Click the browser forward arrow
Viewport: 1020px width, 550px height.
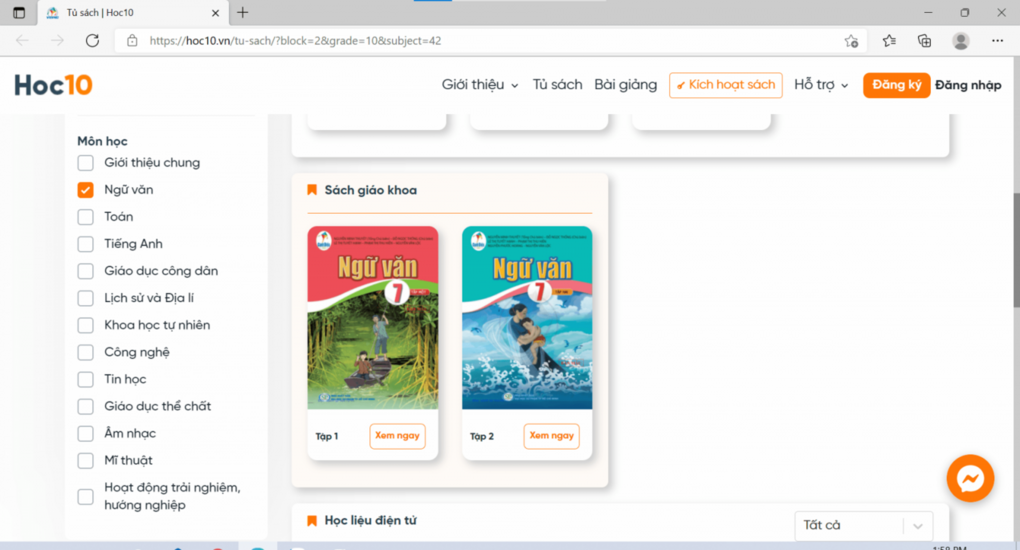click(57, 40)
